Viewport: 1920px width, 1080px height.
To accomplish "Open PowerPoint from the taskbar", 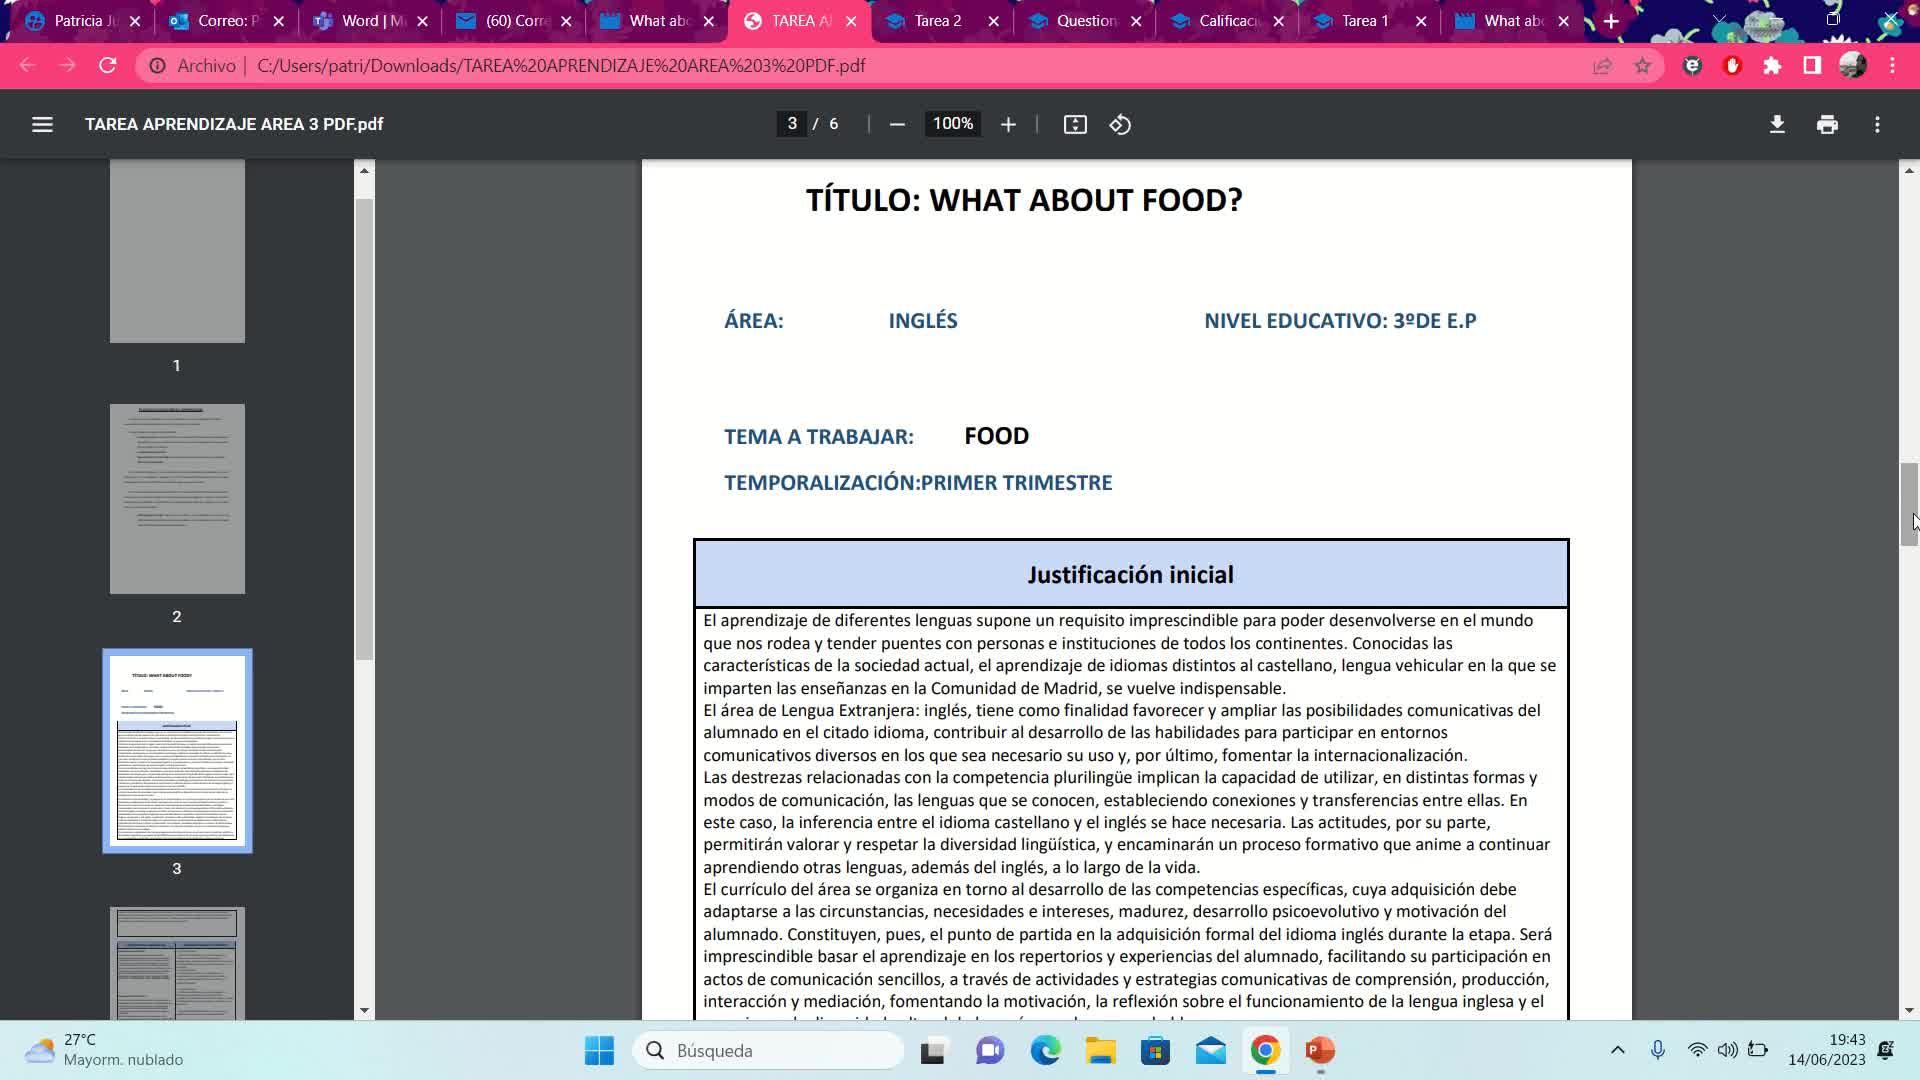I will (1319, 1050).
